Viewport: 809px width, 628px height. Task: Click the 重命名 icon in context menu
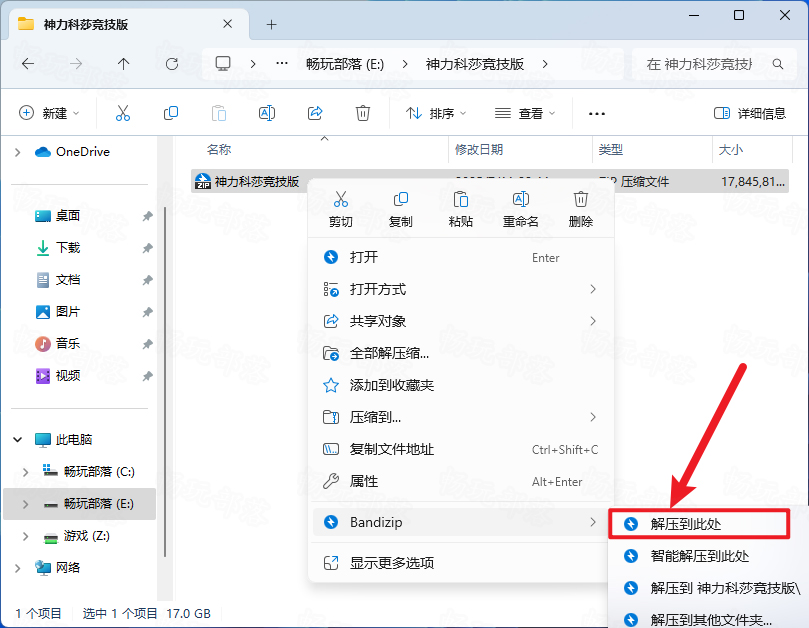point(521,199)
